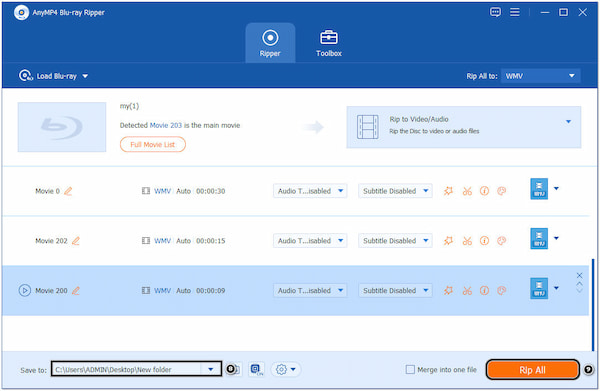
Task: Open the scissors cut tool for Movie 202
Action: 467,241
